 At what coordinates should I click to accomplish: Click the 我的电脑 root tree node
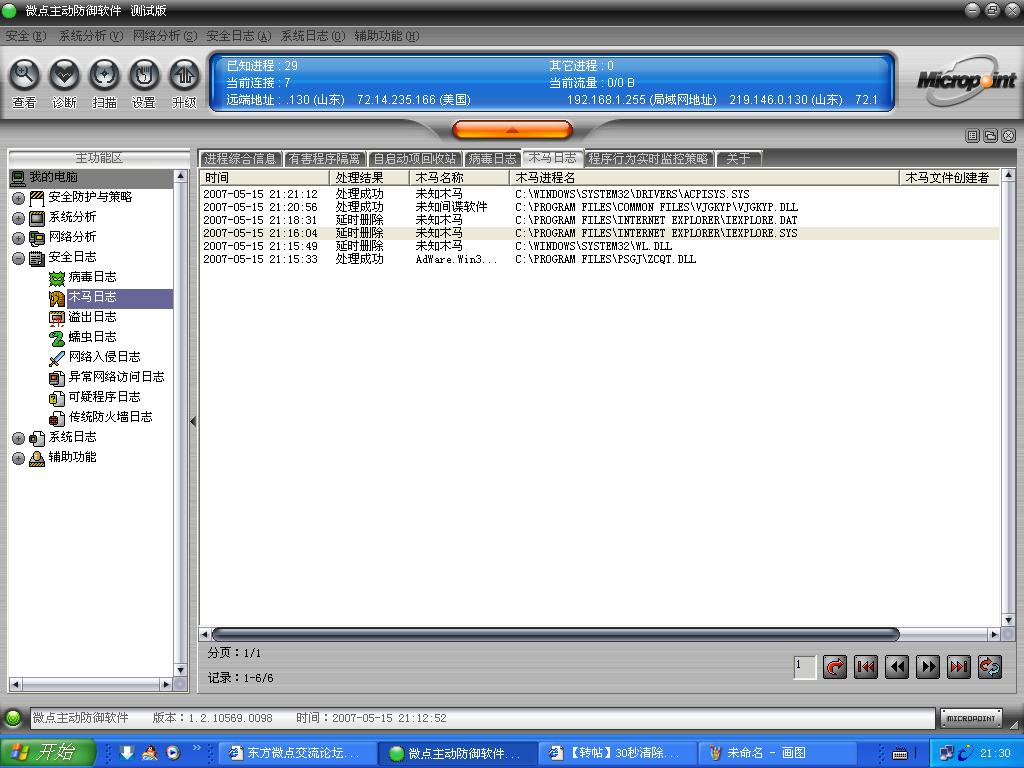(53, 177)
